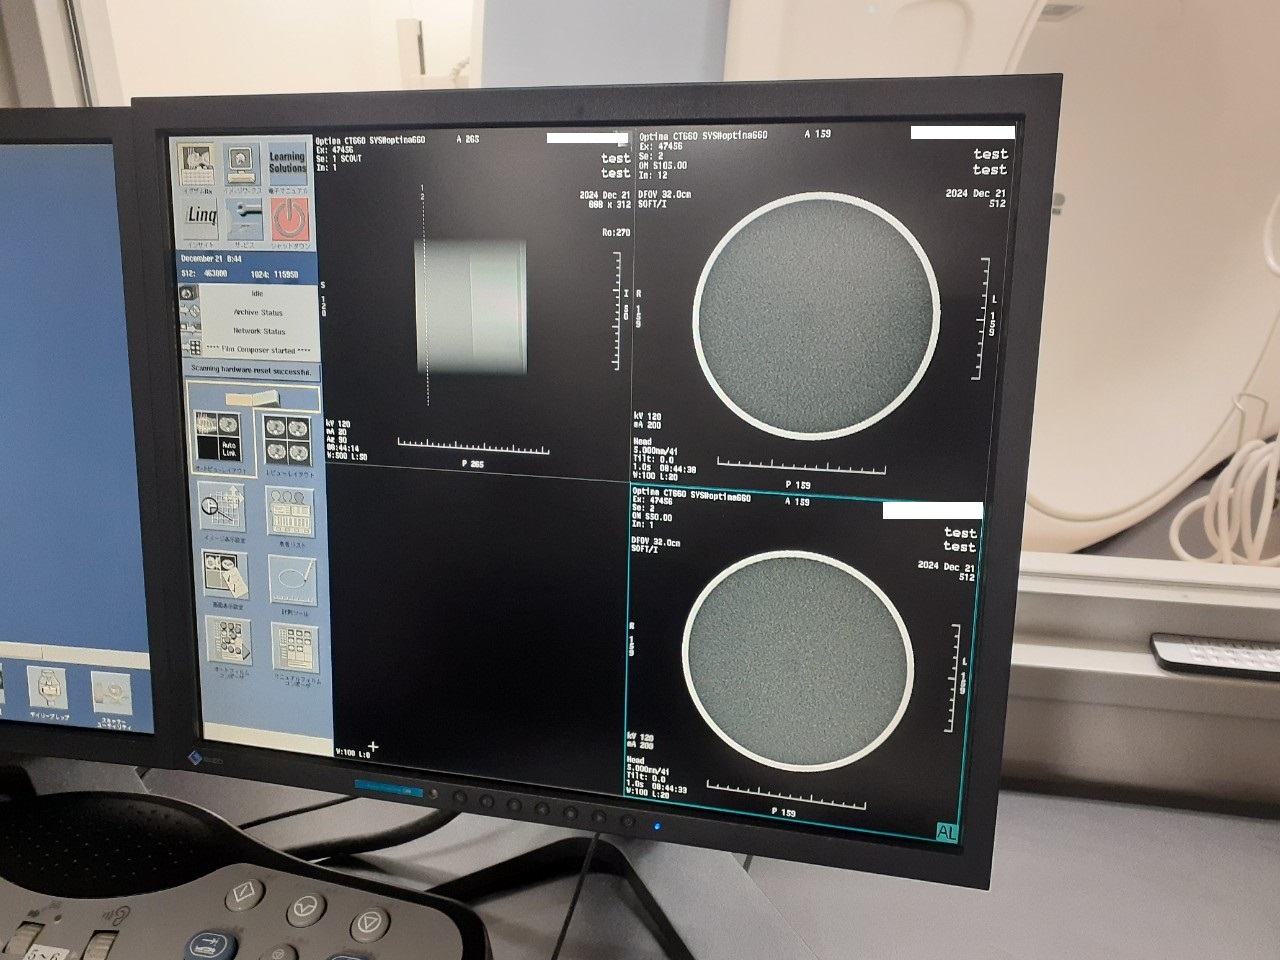Select the Auto View layout with Auto Link

[216, 436]
